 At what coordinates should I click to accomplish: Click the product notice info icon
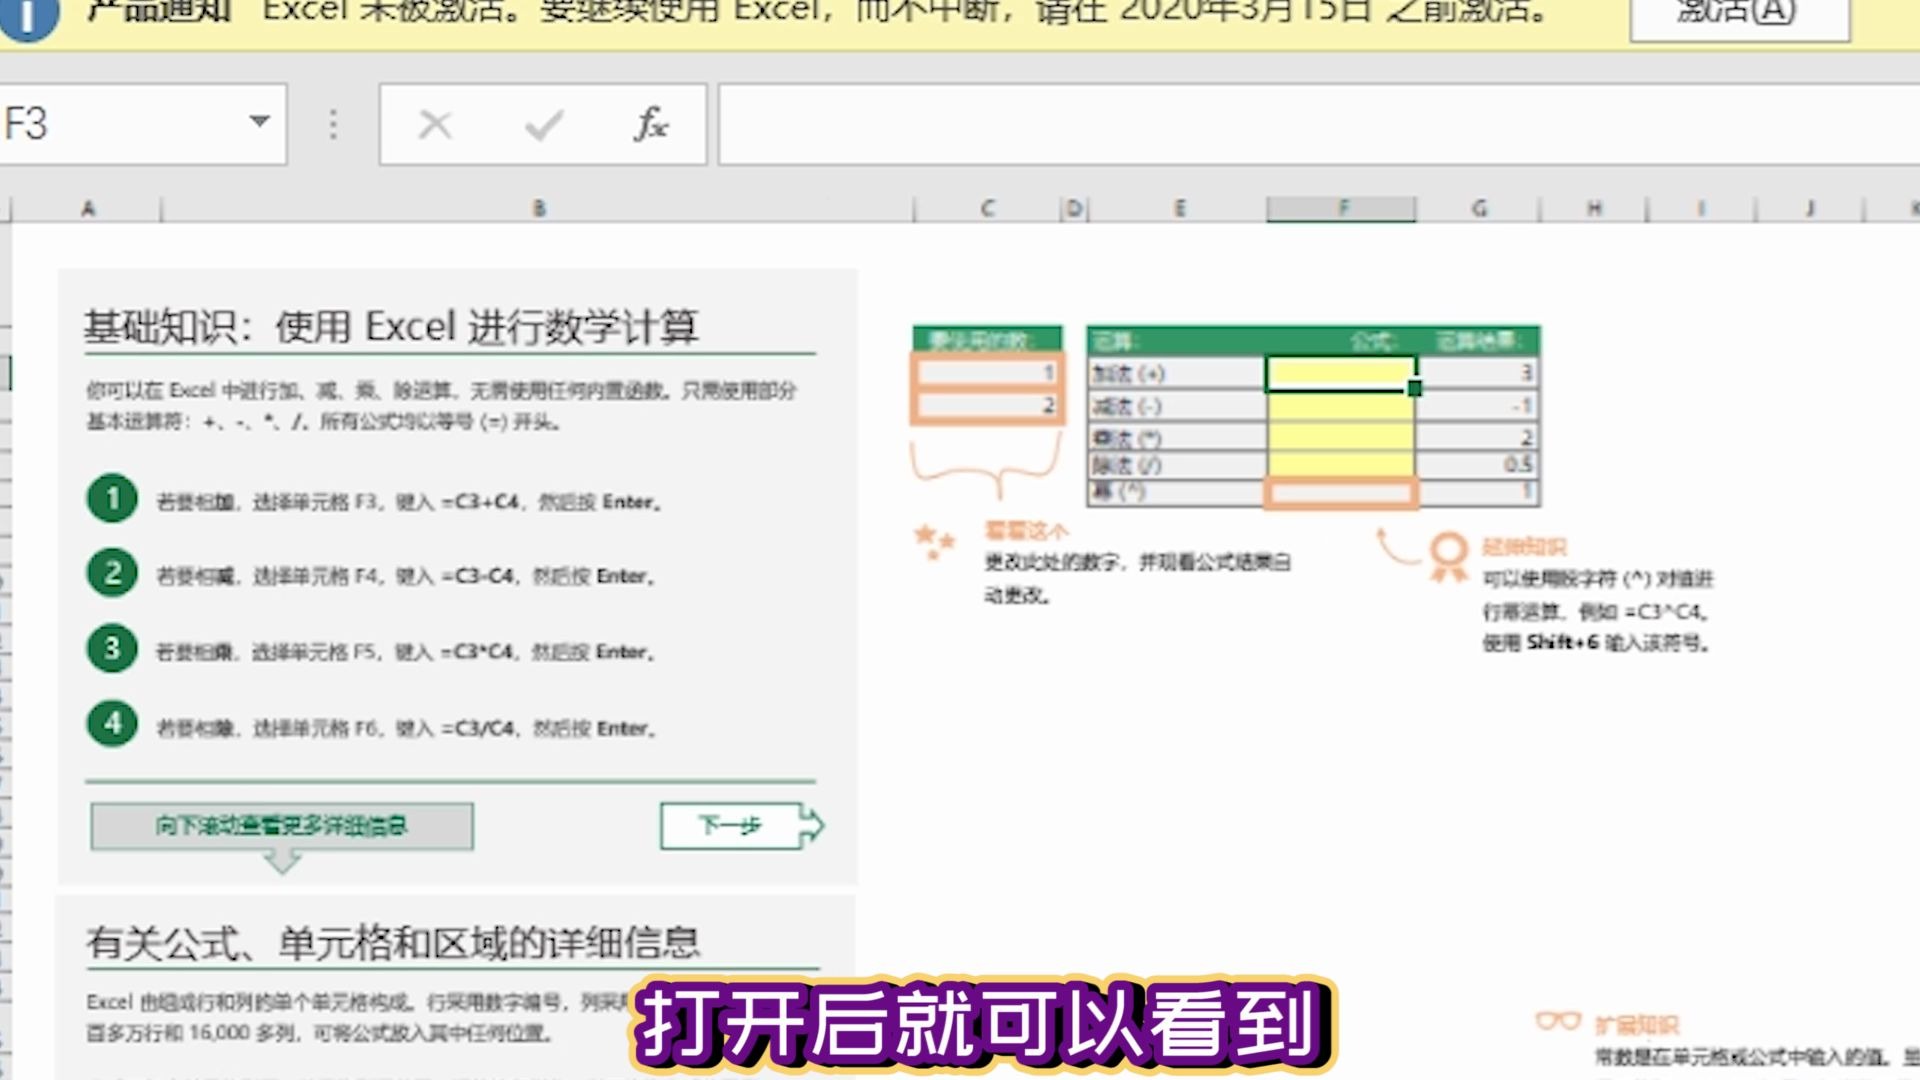coord(28,16)
